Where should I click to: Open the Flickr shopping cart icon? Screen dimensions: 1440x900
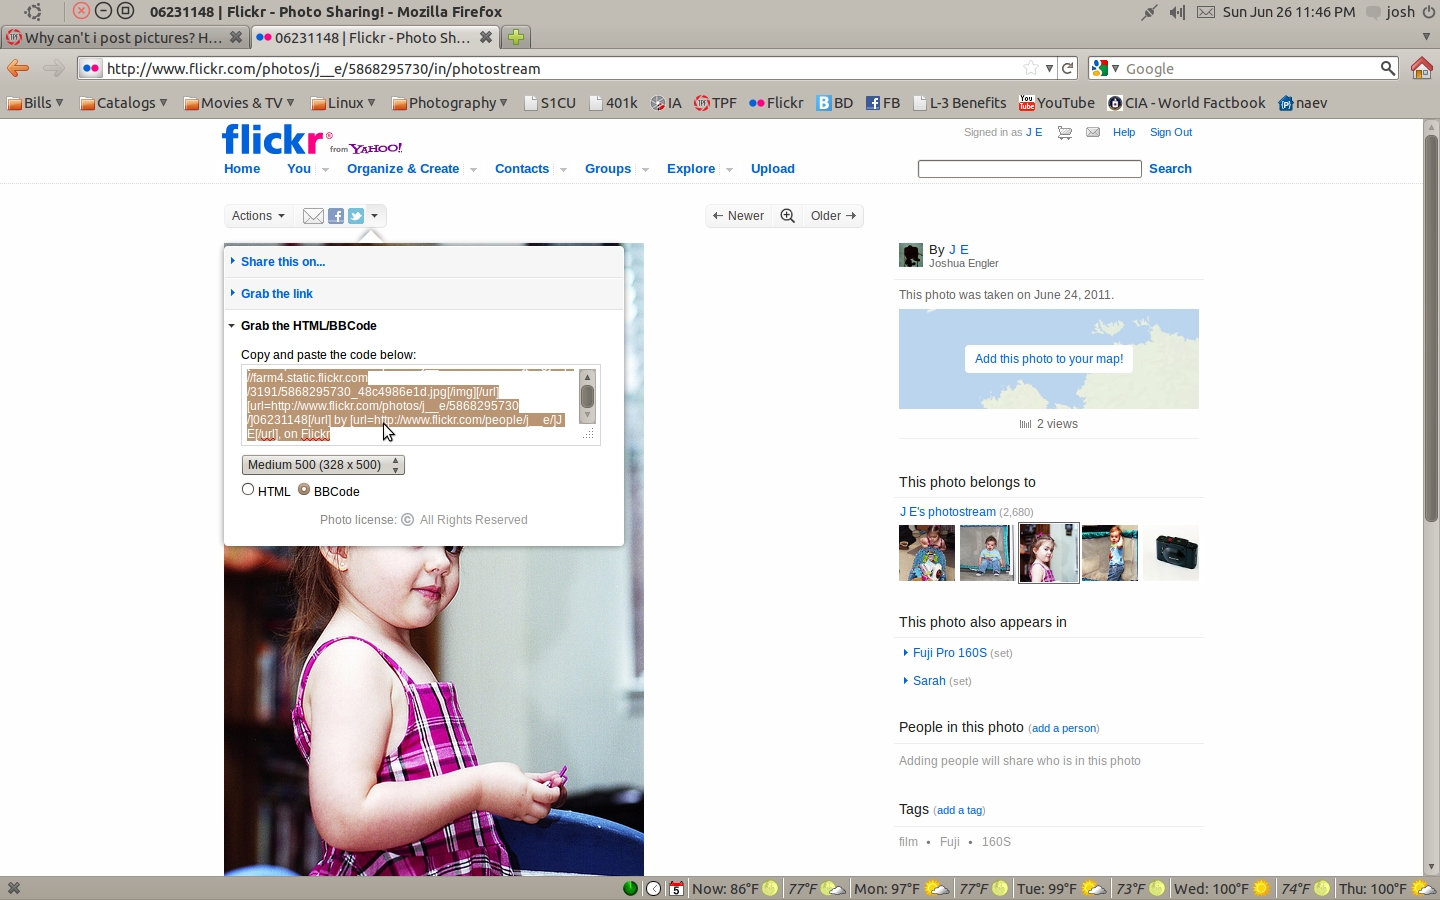tap(1065, 133)
